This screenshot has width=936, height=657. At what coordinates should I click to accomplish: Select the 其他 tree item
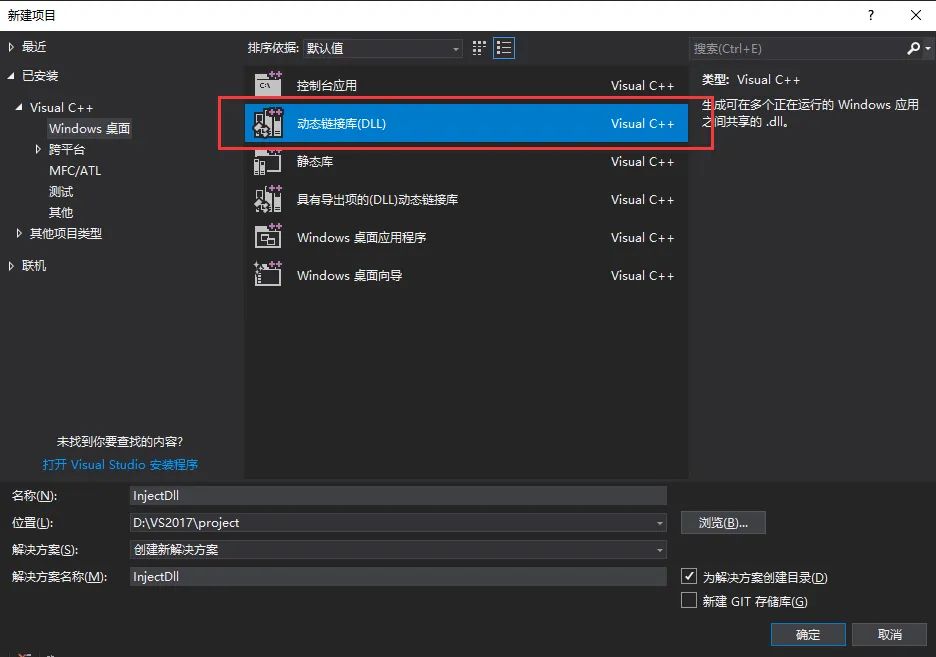(x=61, y=212)
